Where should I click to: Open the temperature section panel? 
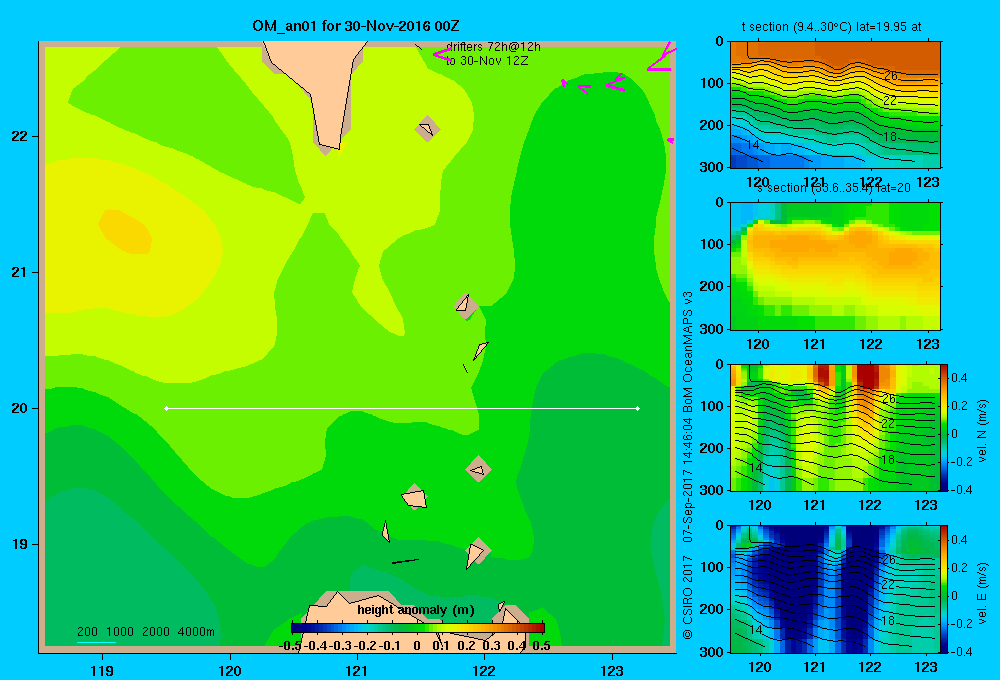pos(835,105)
